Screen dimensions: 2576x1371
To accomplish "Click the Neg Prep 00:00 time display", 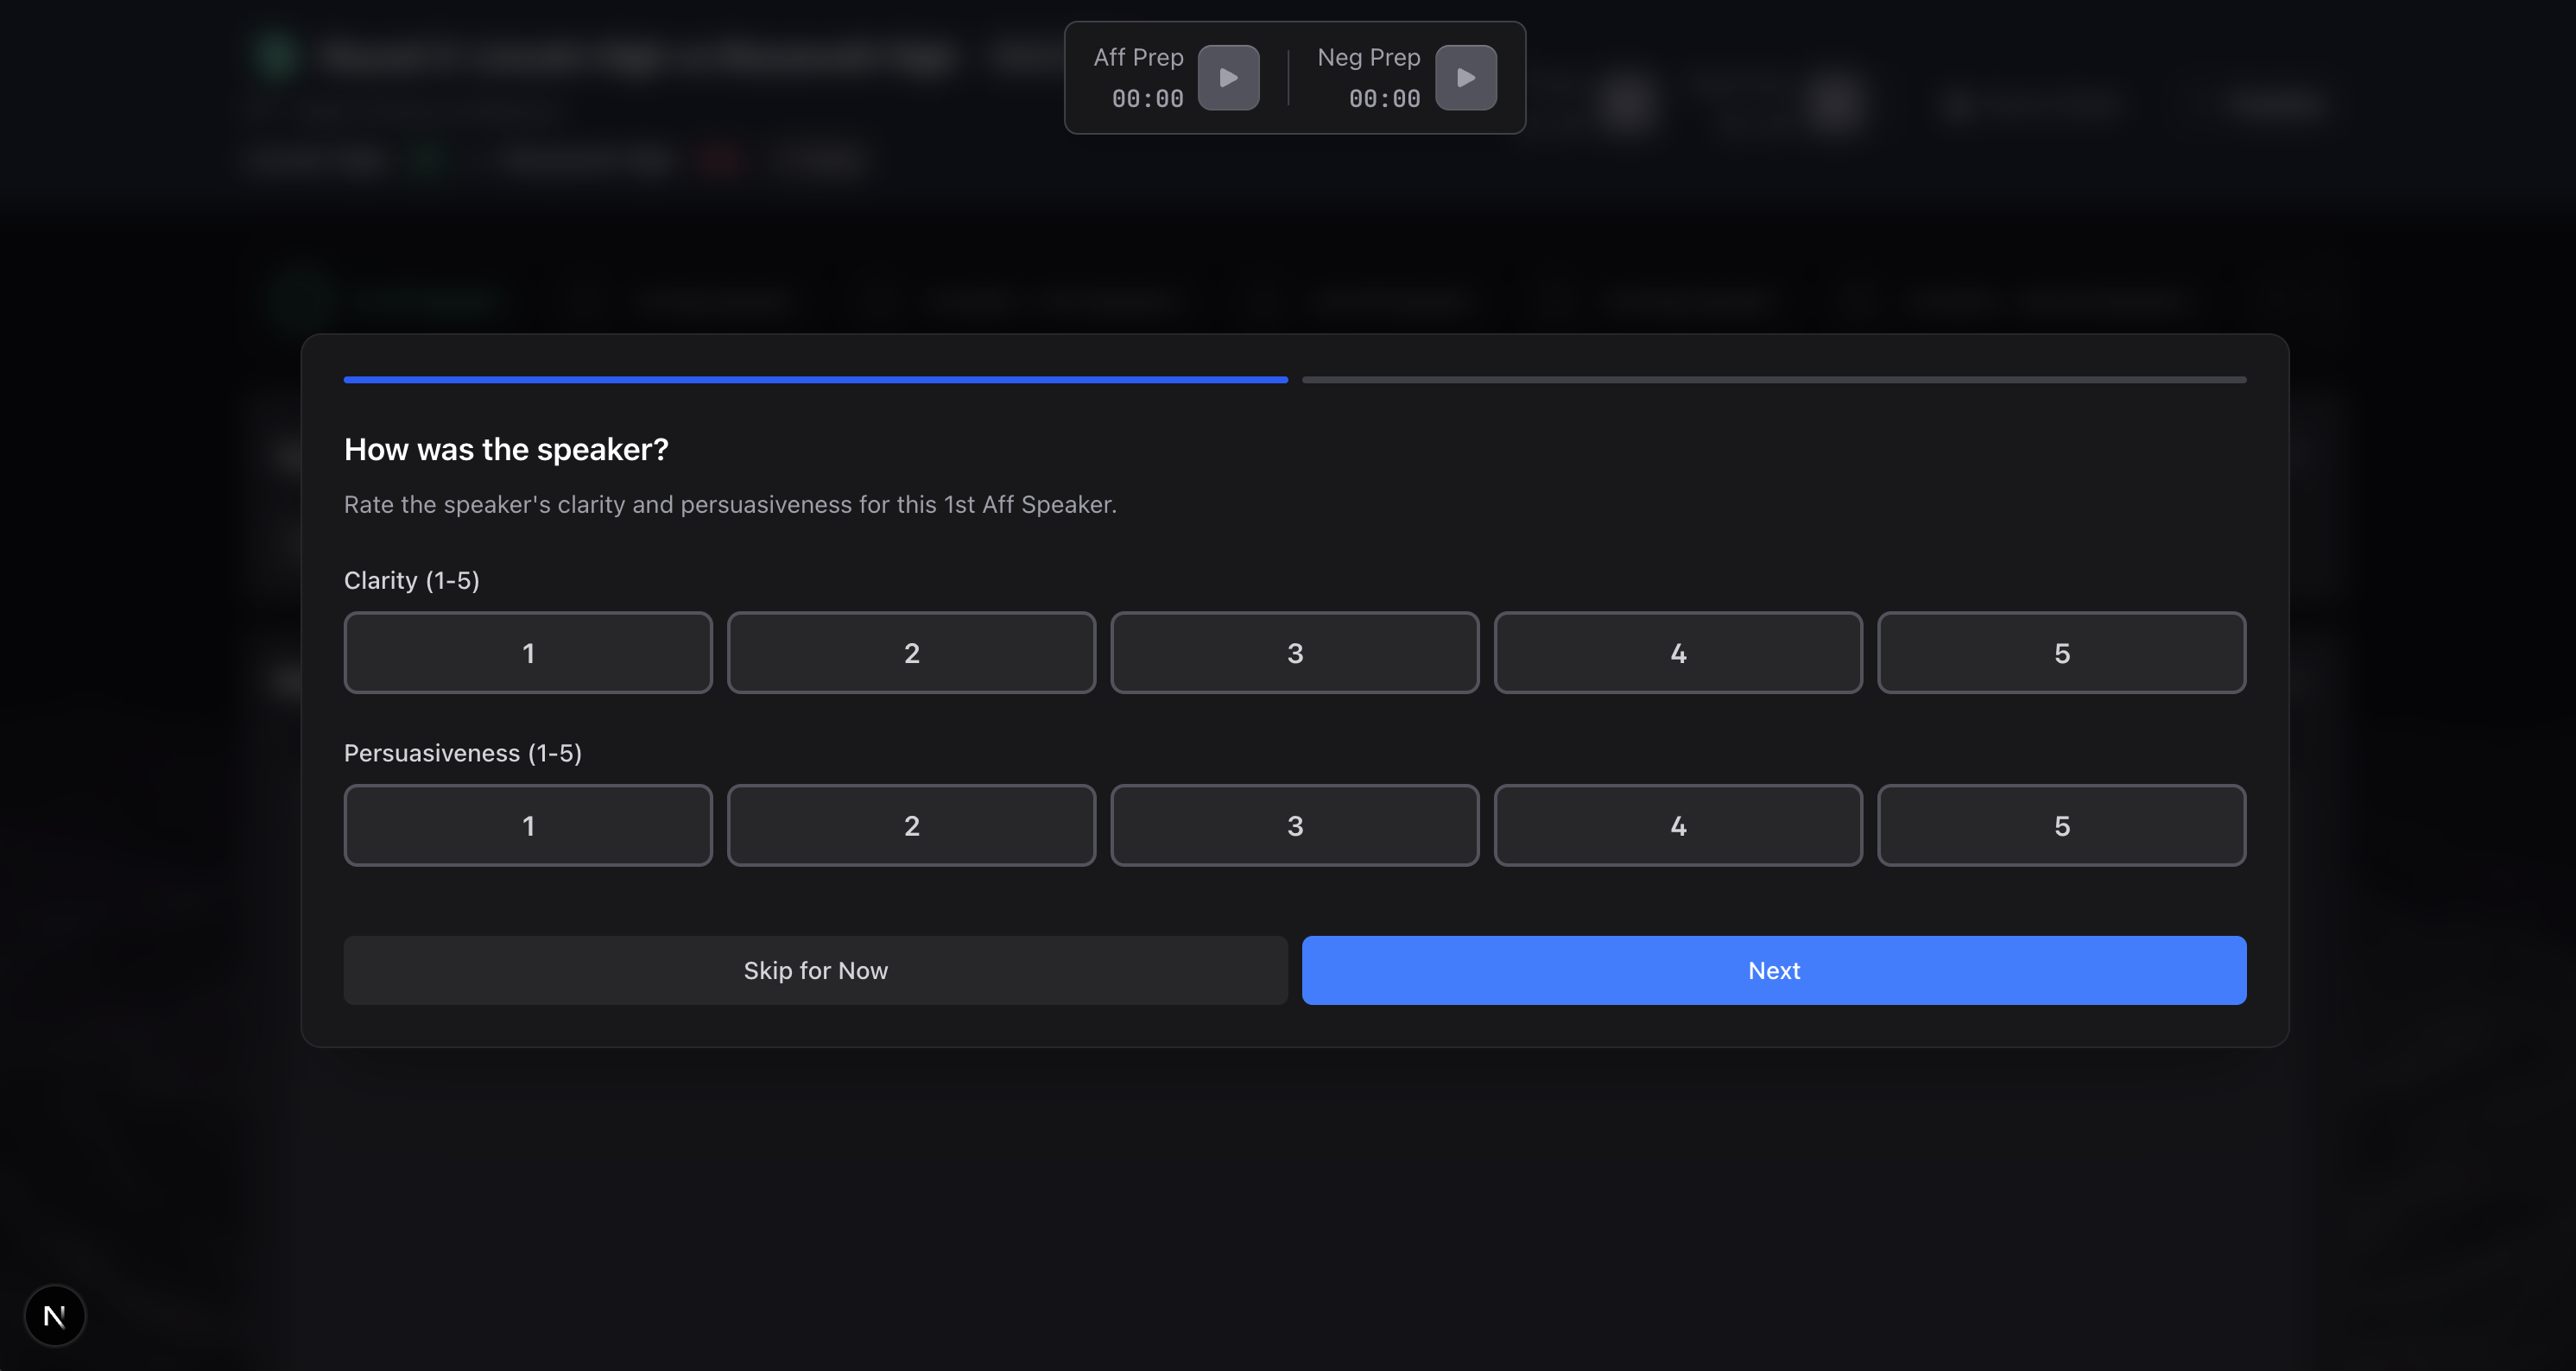I will (1384, 99).
